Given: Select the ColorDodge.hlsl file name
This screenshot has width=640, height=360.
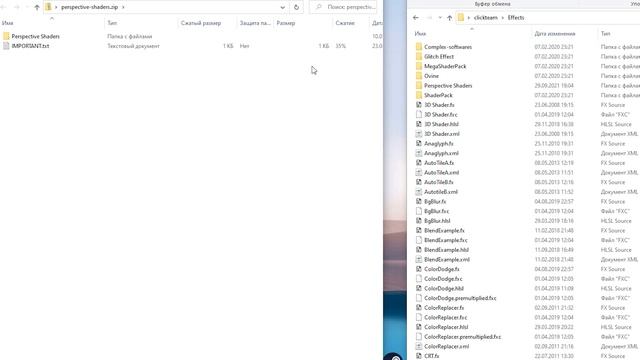Looking at the screenshot, I should [x=444, y=289].
